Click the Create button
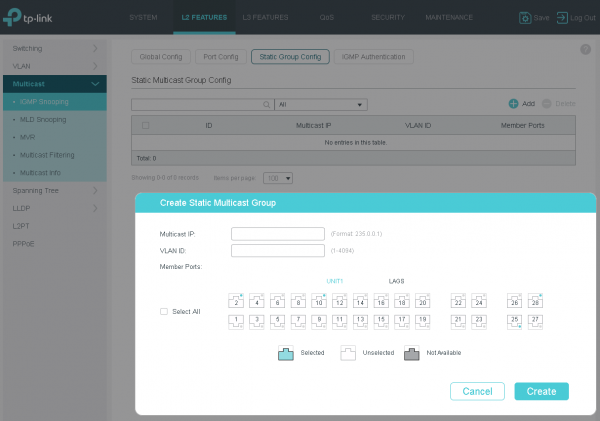Viewport: 600px width, 421px height. click(x=541, y=391)
